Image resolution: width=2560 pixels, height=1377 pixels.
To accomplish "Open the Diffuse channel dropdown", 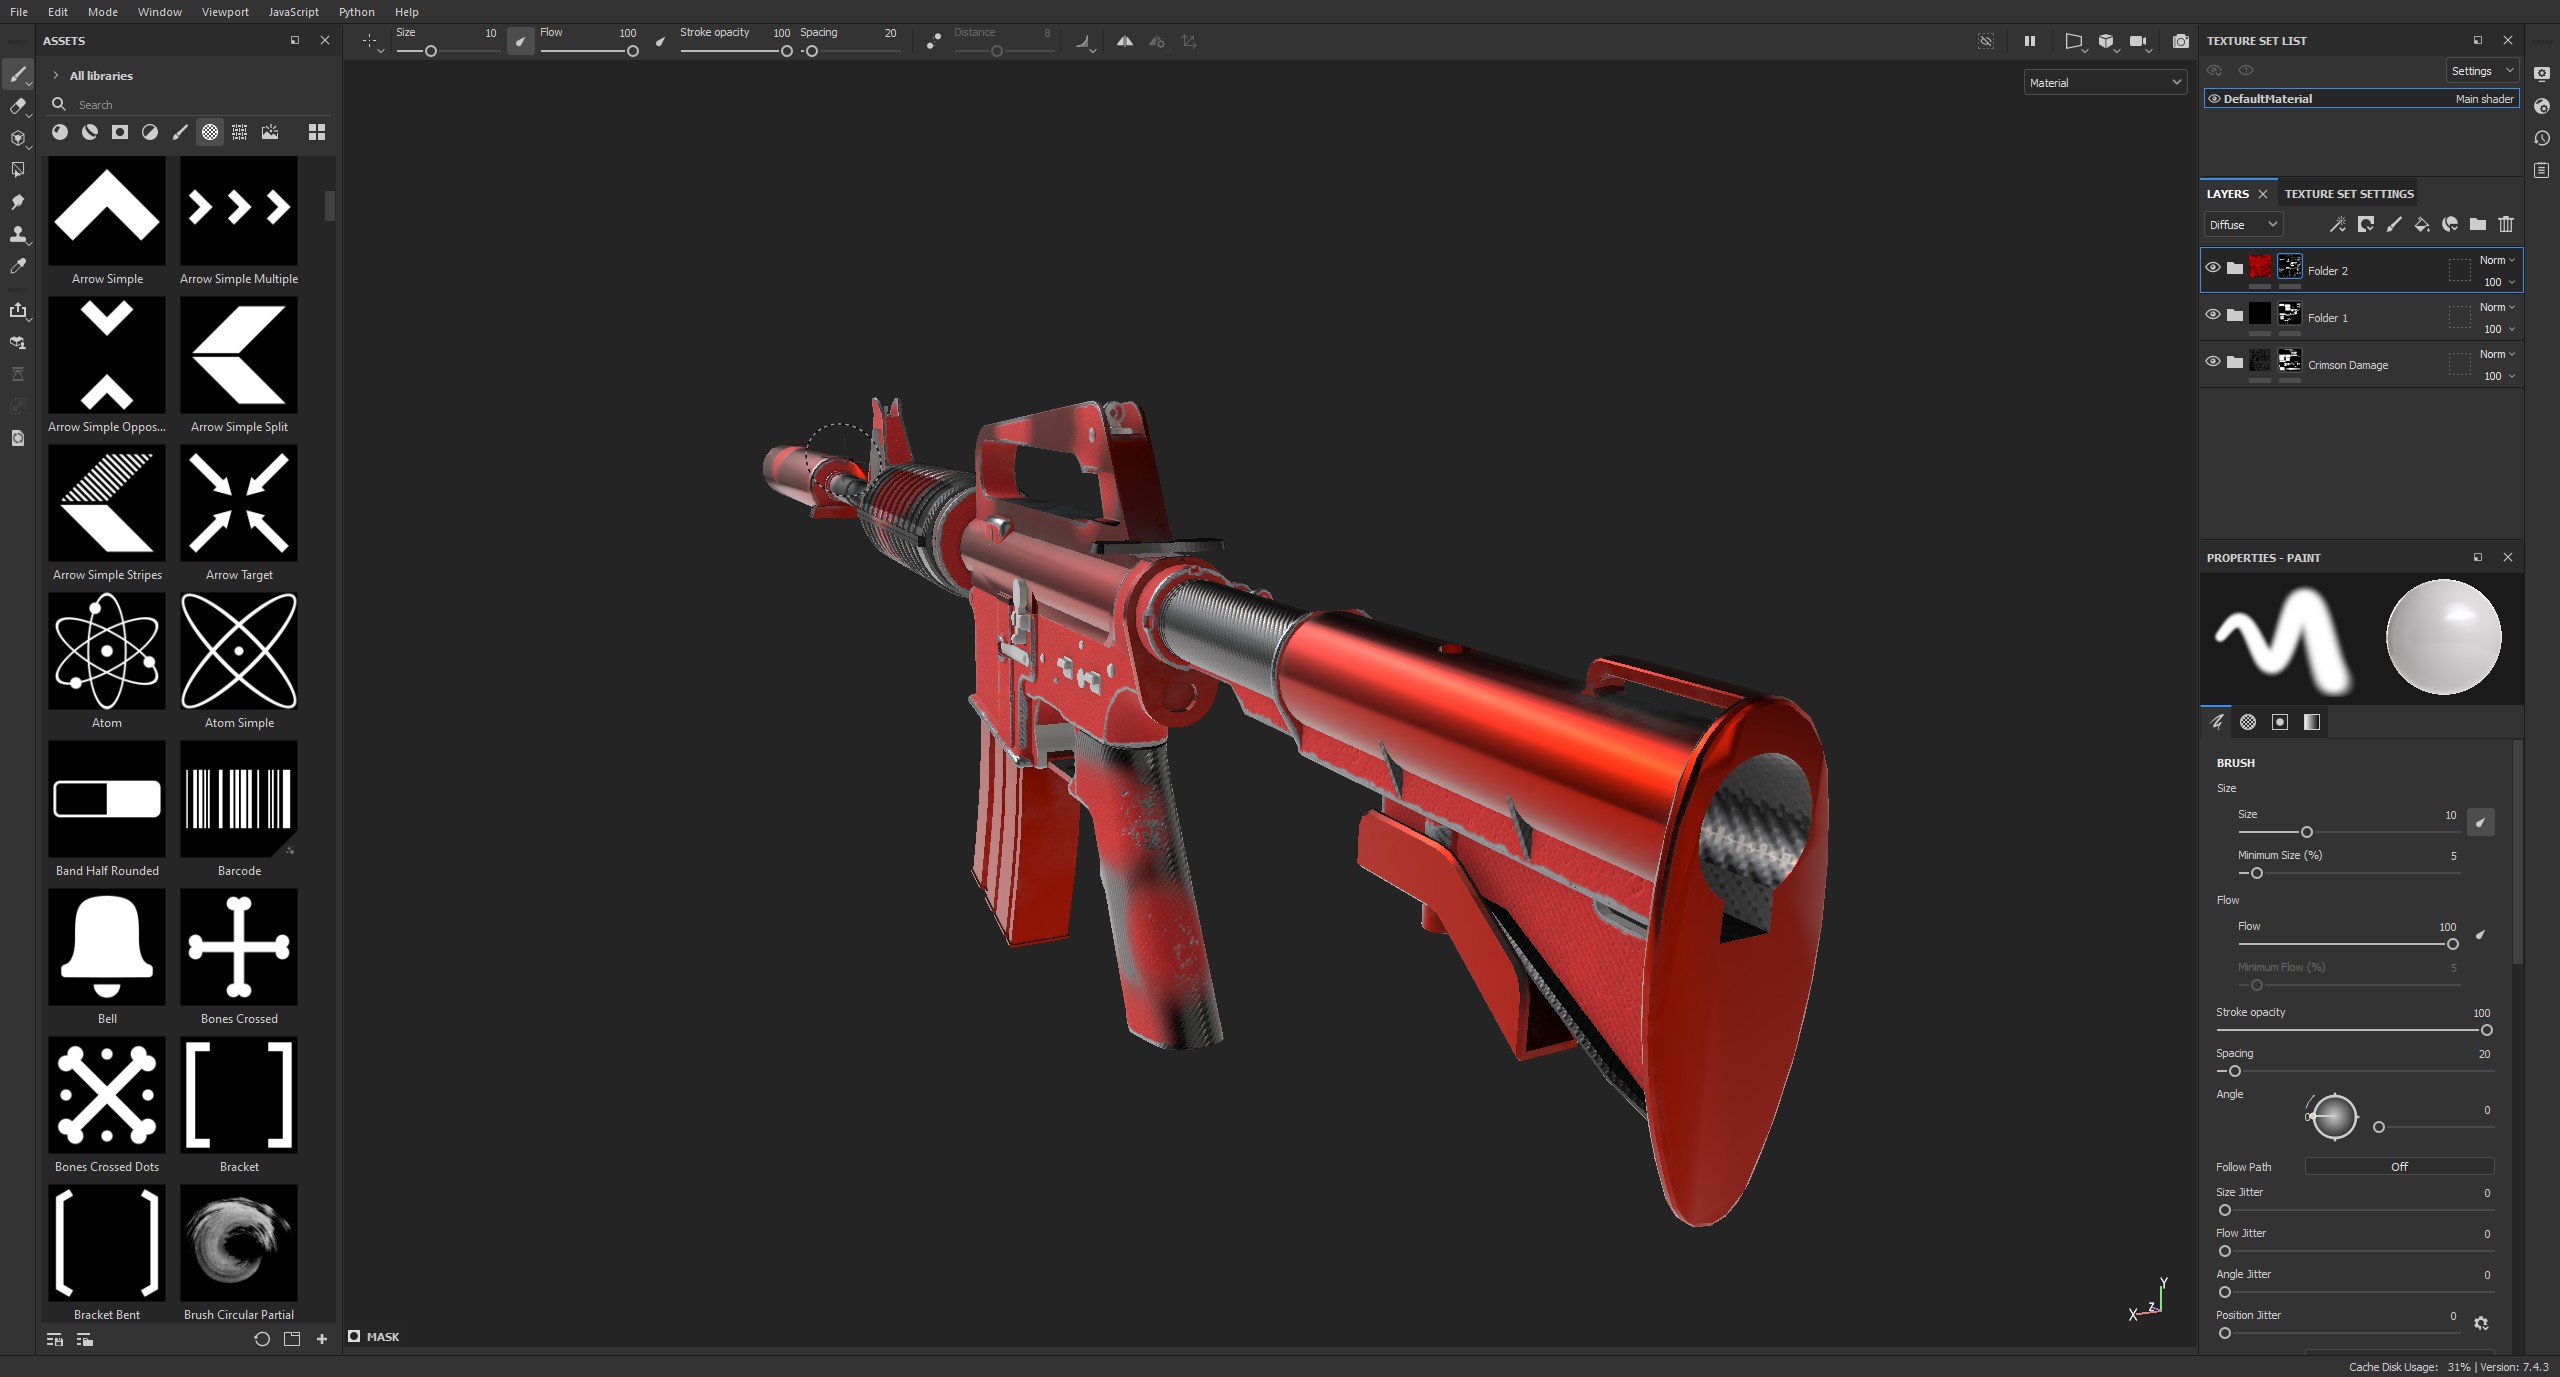I will (2242, 225).
